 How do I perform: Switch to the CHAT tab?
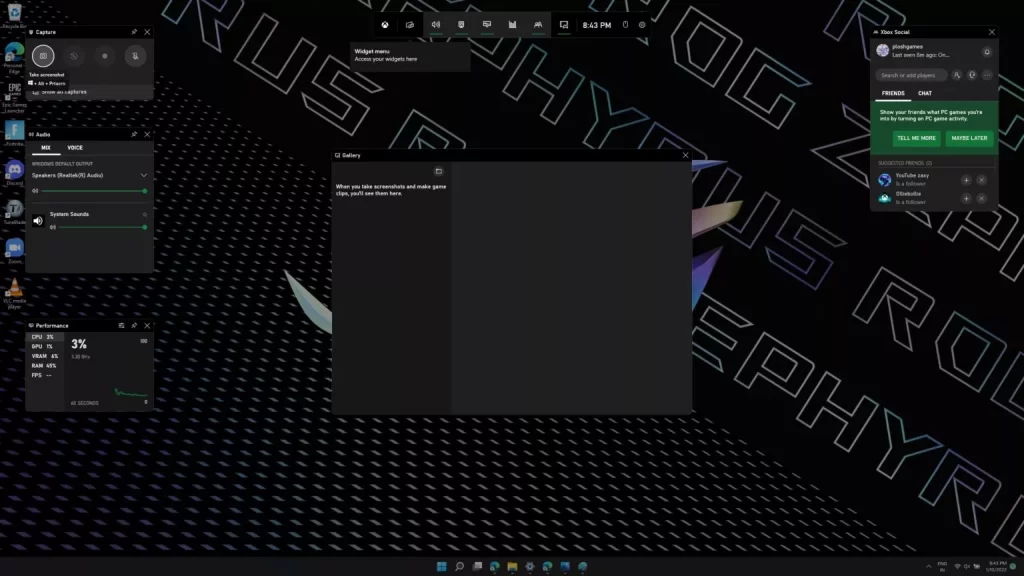click(x=925, y=93)
